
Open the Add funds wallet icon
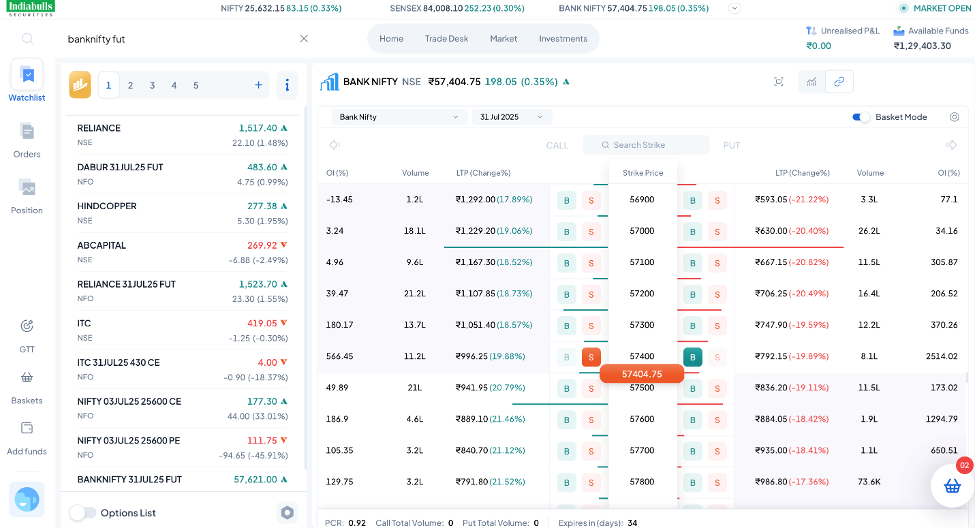(27, 428)
